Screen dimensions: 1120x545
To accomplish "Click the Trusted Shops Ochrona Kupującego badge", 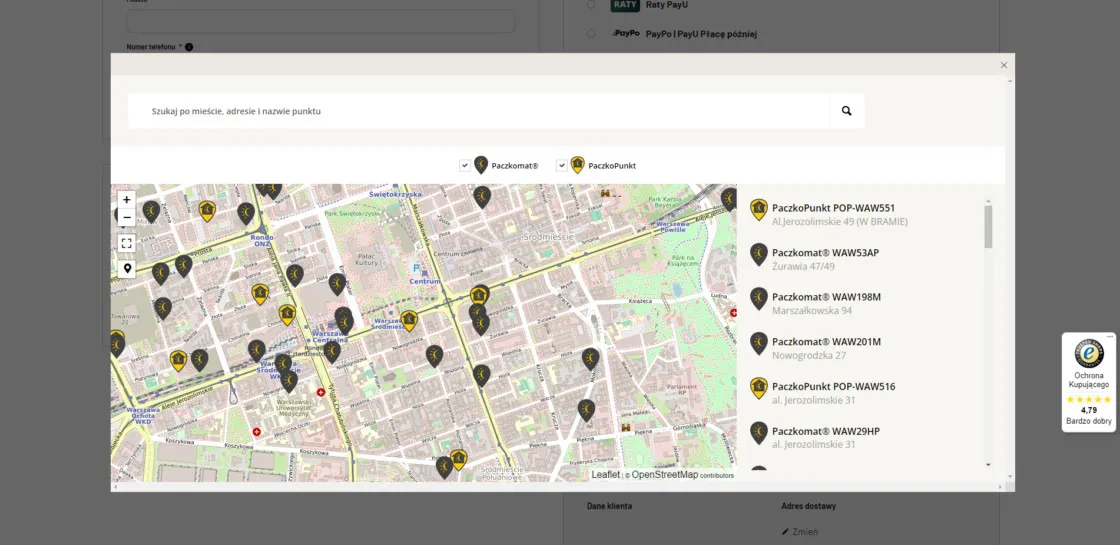I will (1089, 382).
